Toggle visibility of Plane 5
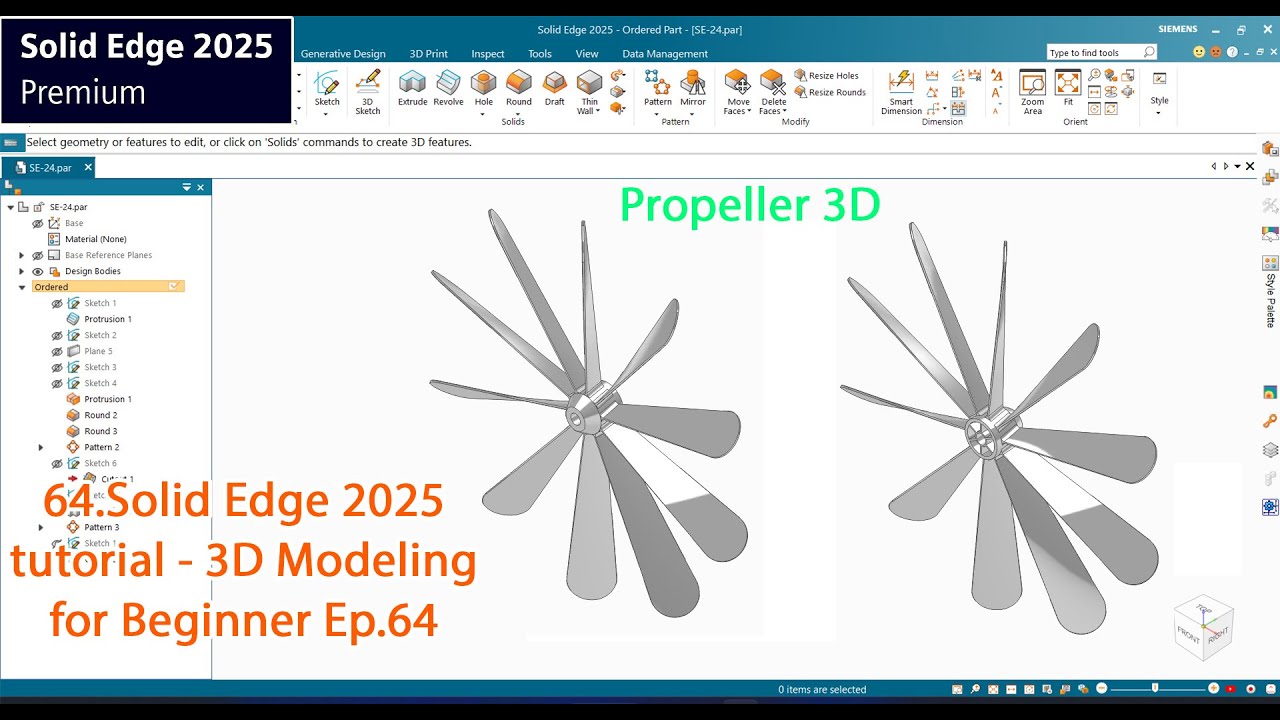Image resolution: width=1280 pixels, height=720 pixels. point(57,351)
